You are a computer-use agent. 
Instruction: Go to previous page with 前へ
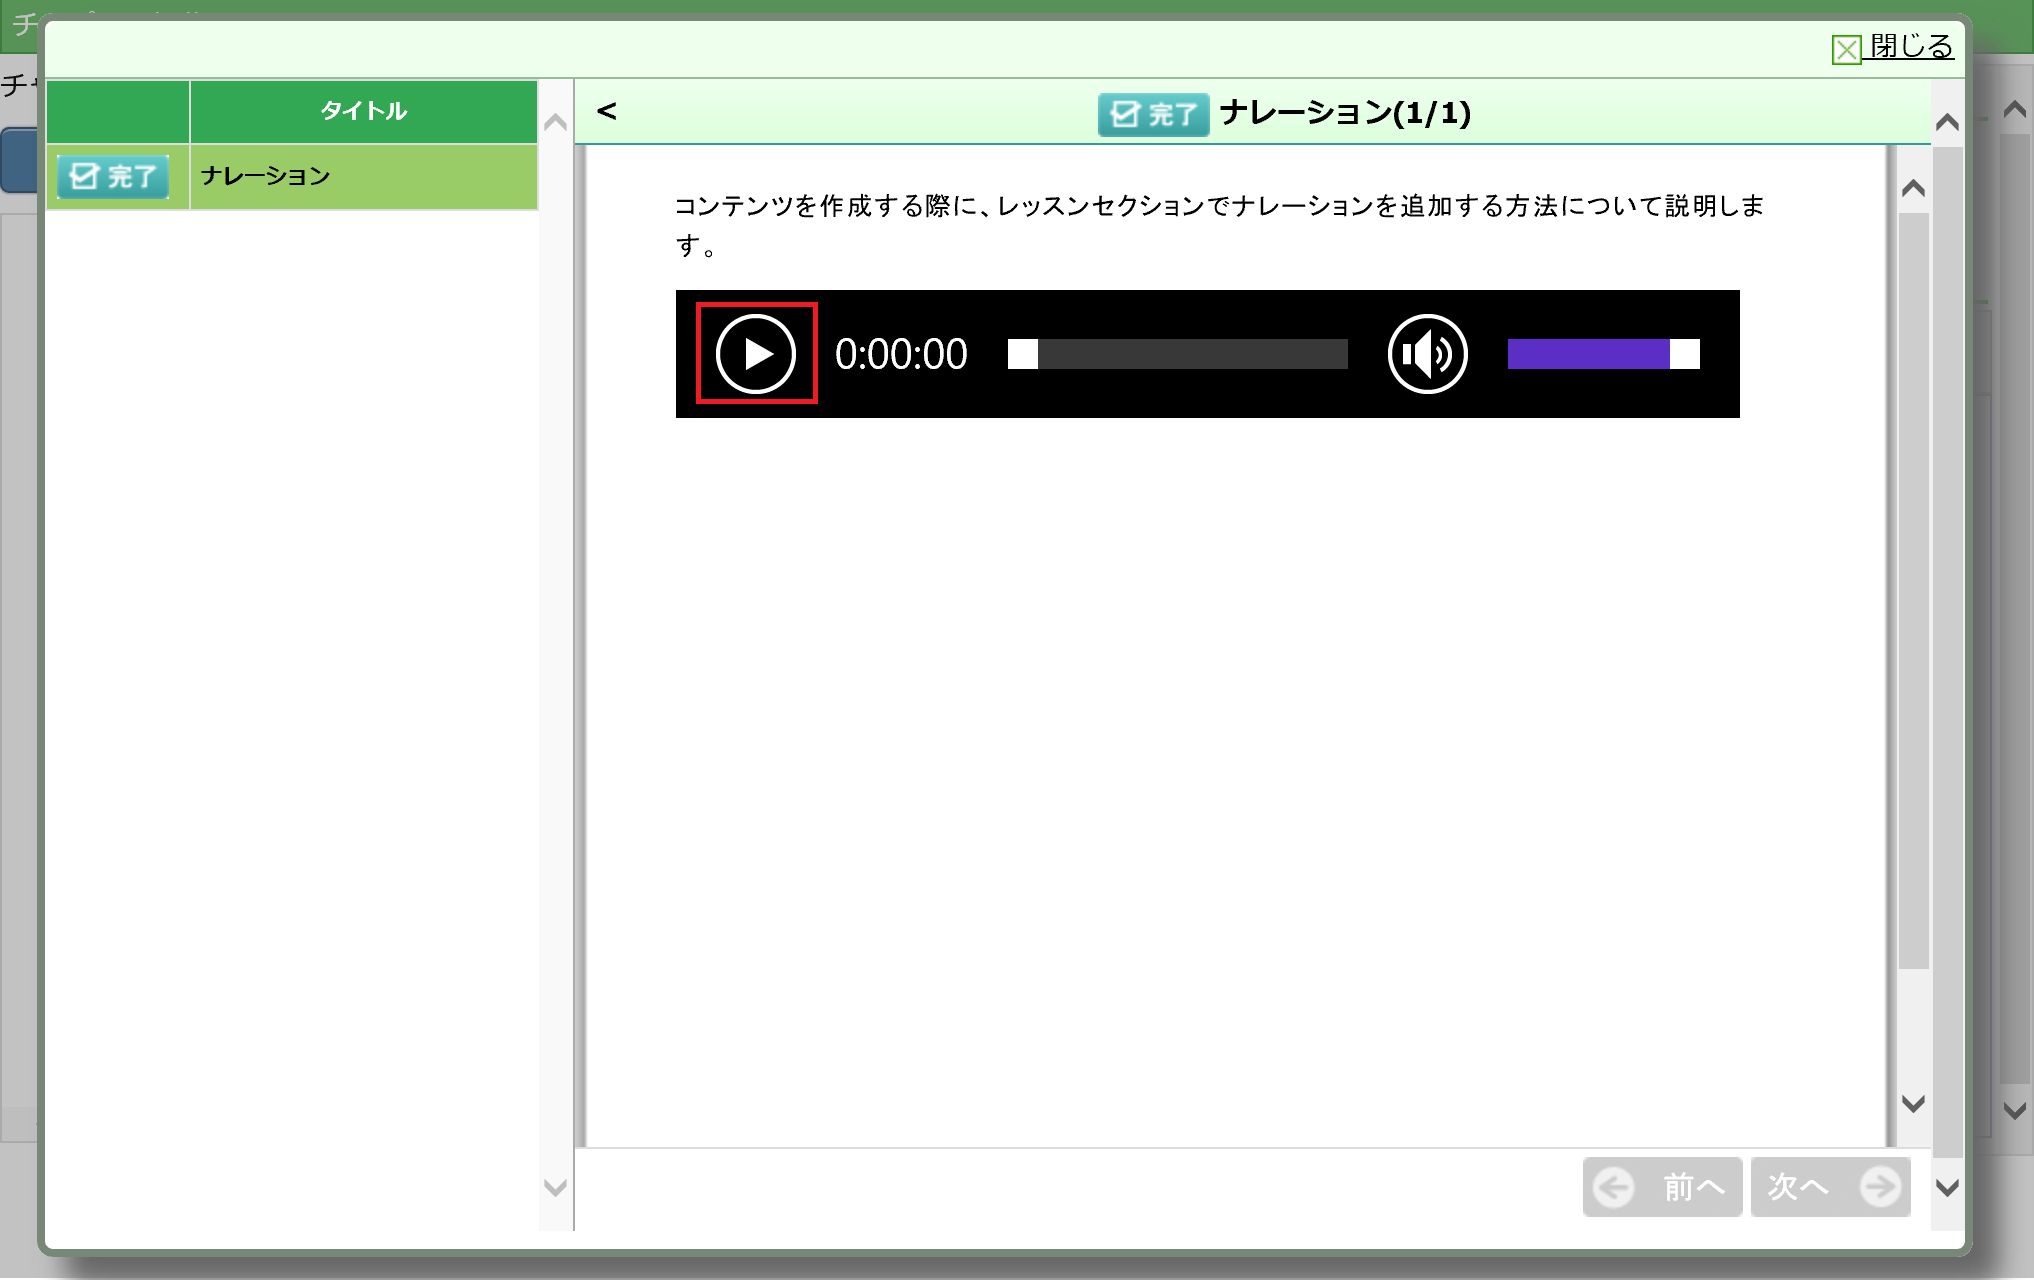tap(1662, 1187)
